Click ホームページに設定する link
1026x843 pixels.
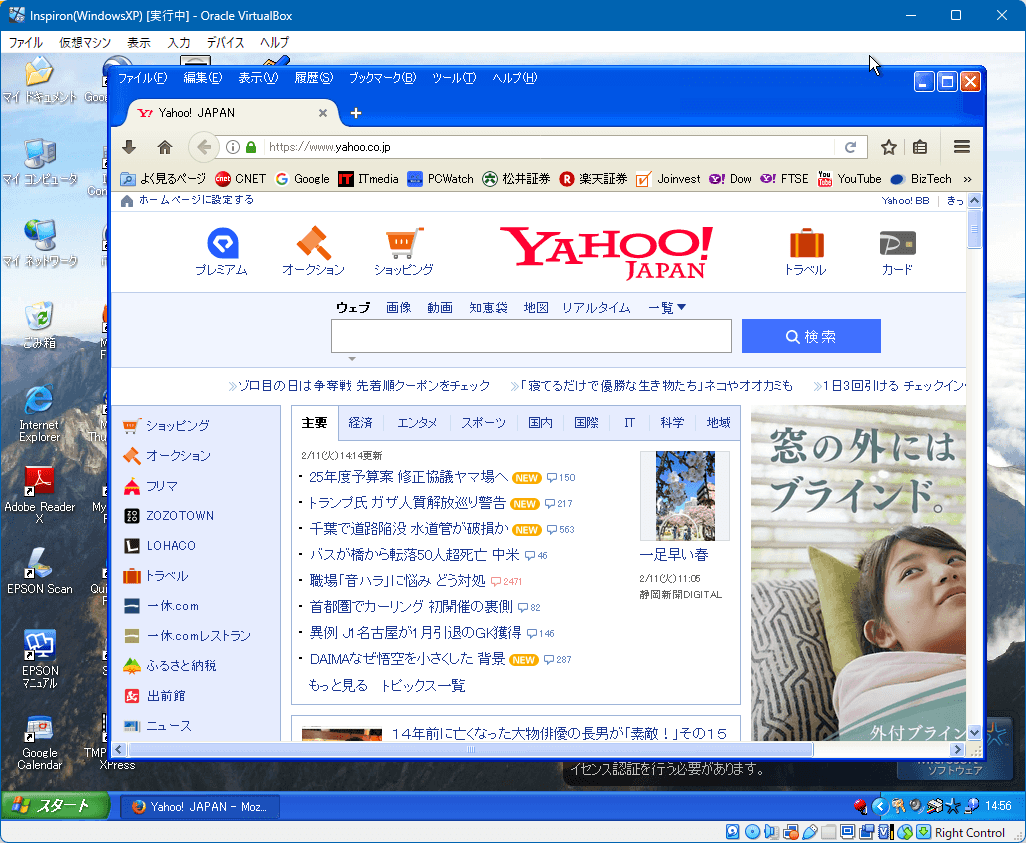pos(196,200)
